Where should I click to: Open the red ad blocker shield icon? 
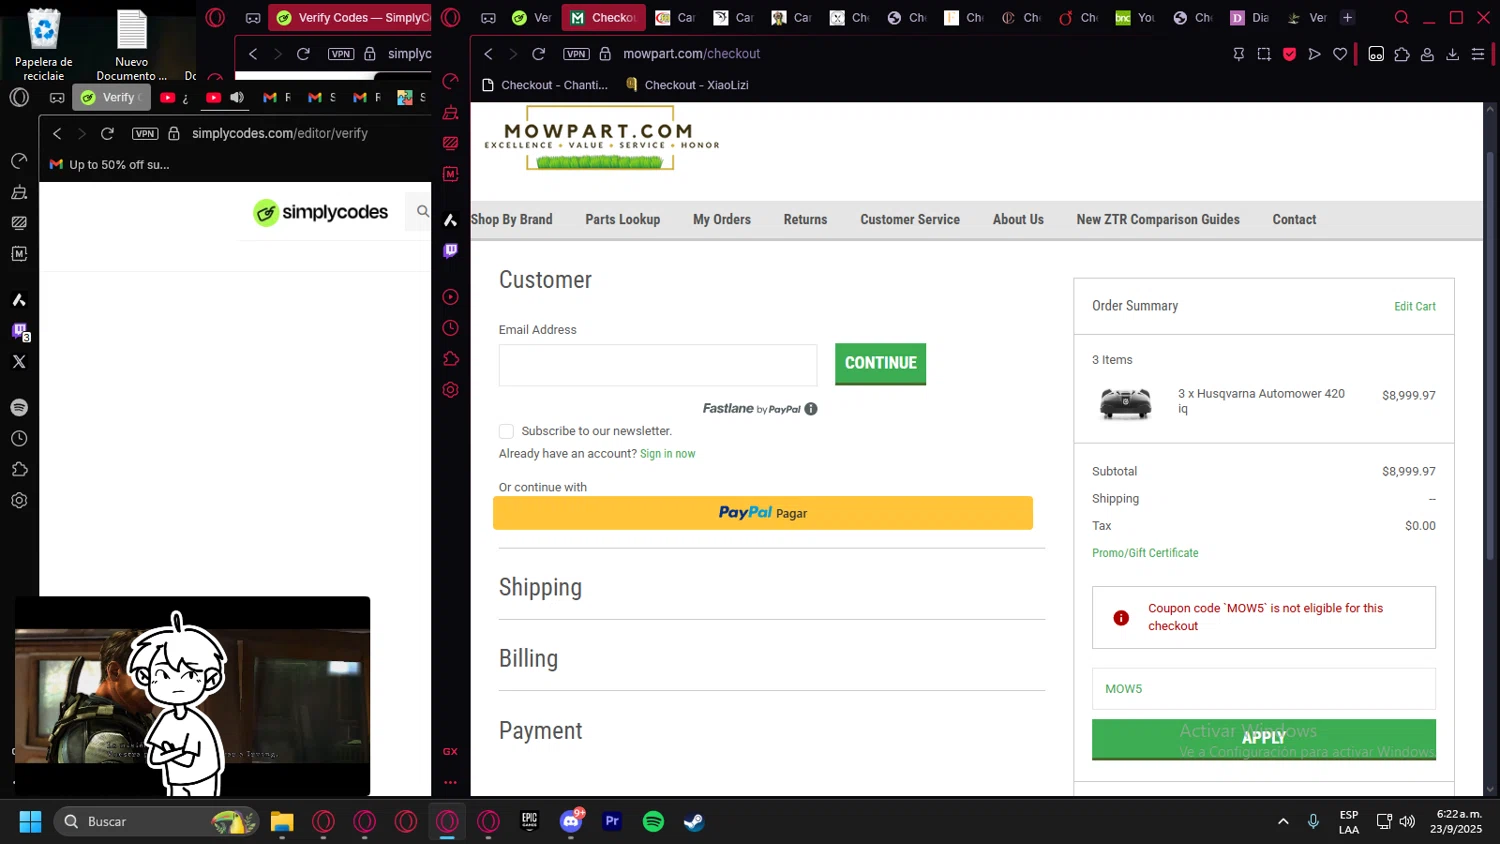1289,54
